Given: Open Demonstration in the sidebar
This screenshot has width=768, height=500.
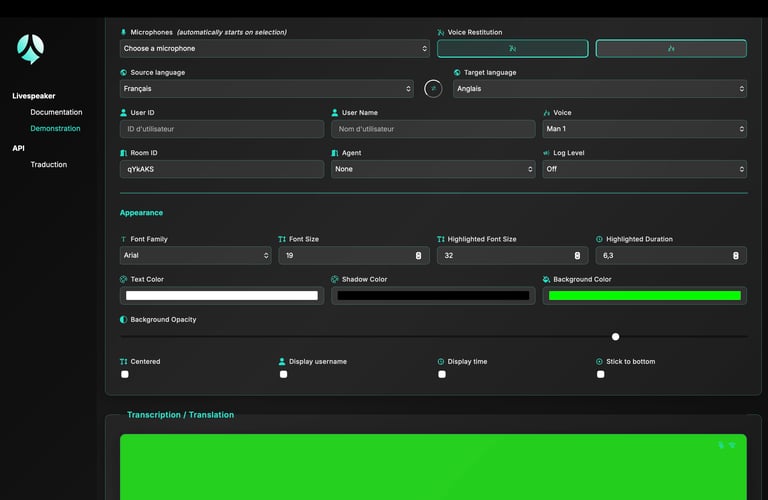Looking at the screenshot, I should pos(55,128).
